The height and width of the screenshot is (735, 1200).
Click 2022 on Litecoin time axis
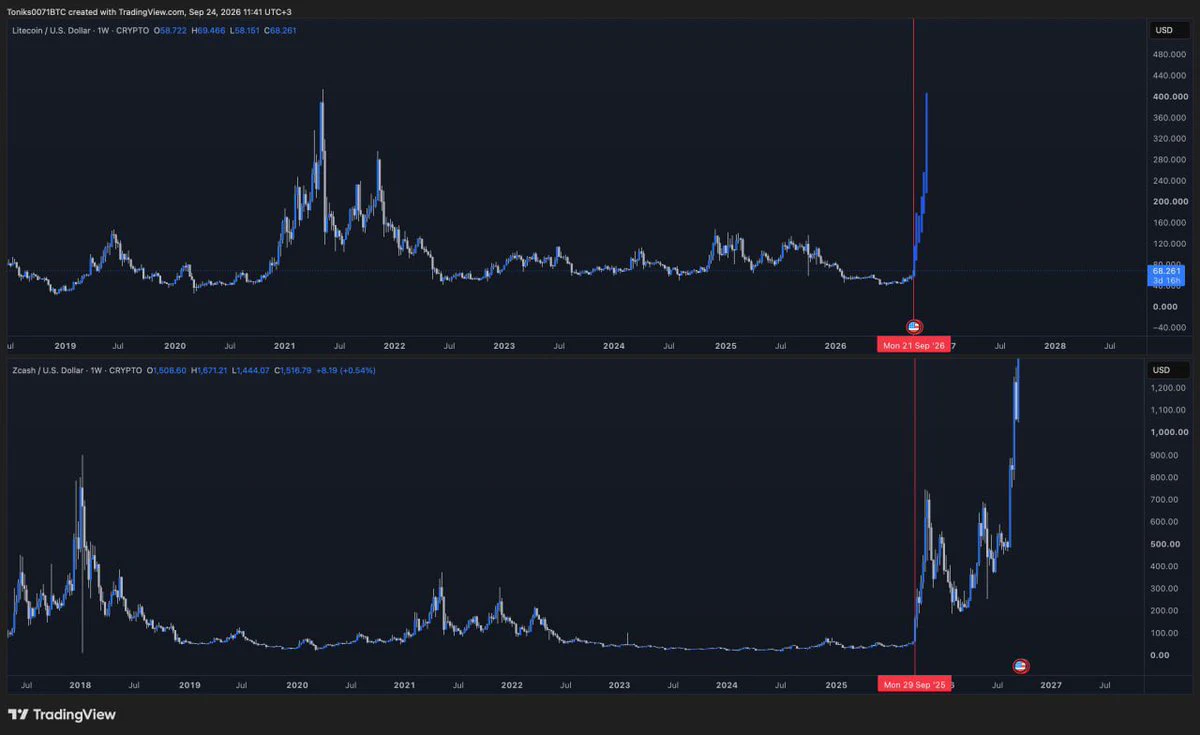click(394, 345)
